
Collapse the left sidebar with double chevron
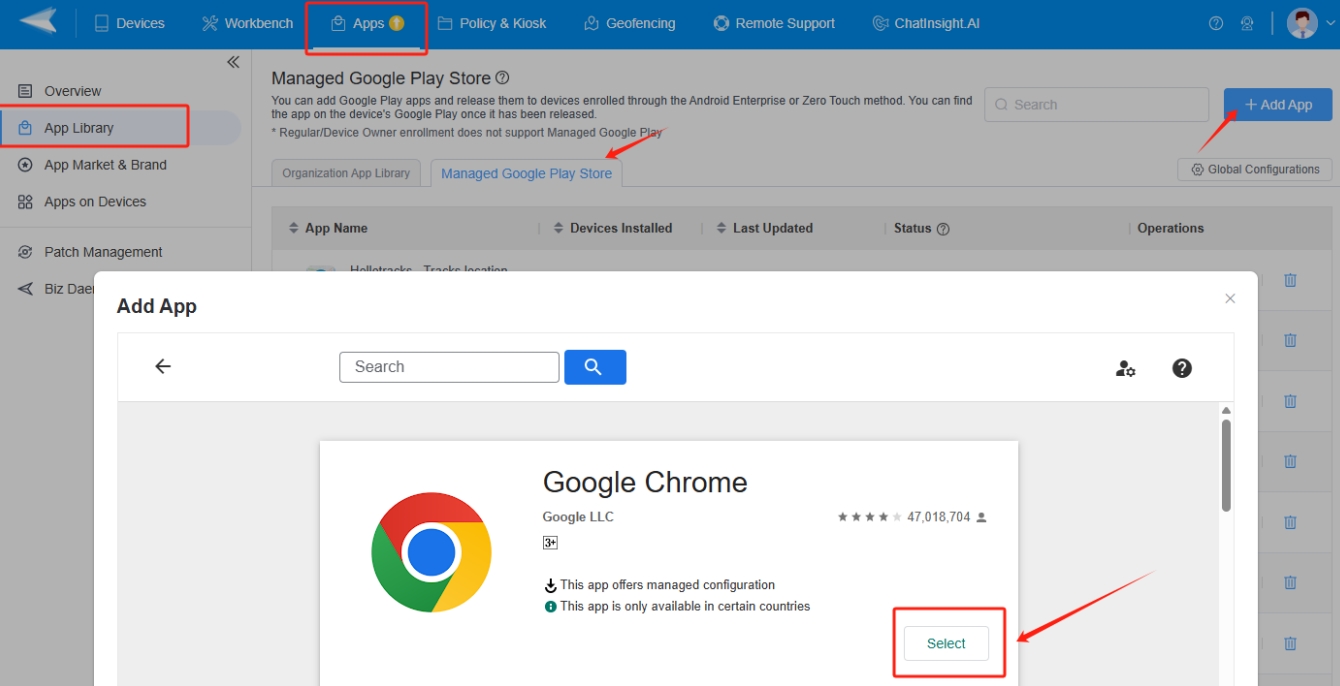tap(233, 62)
